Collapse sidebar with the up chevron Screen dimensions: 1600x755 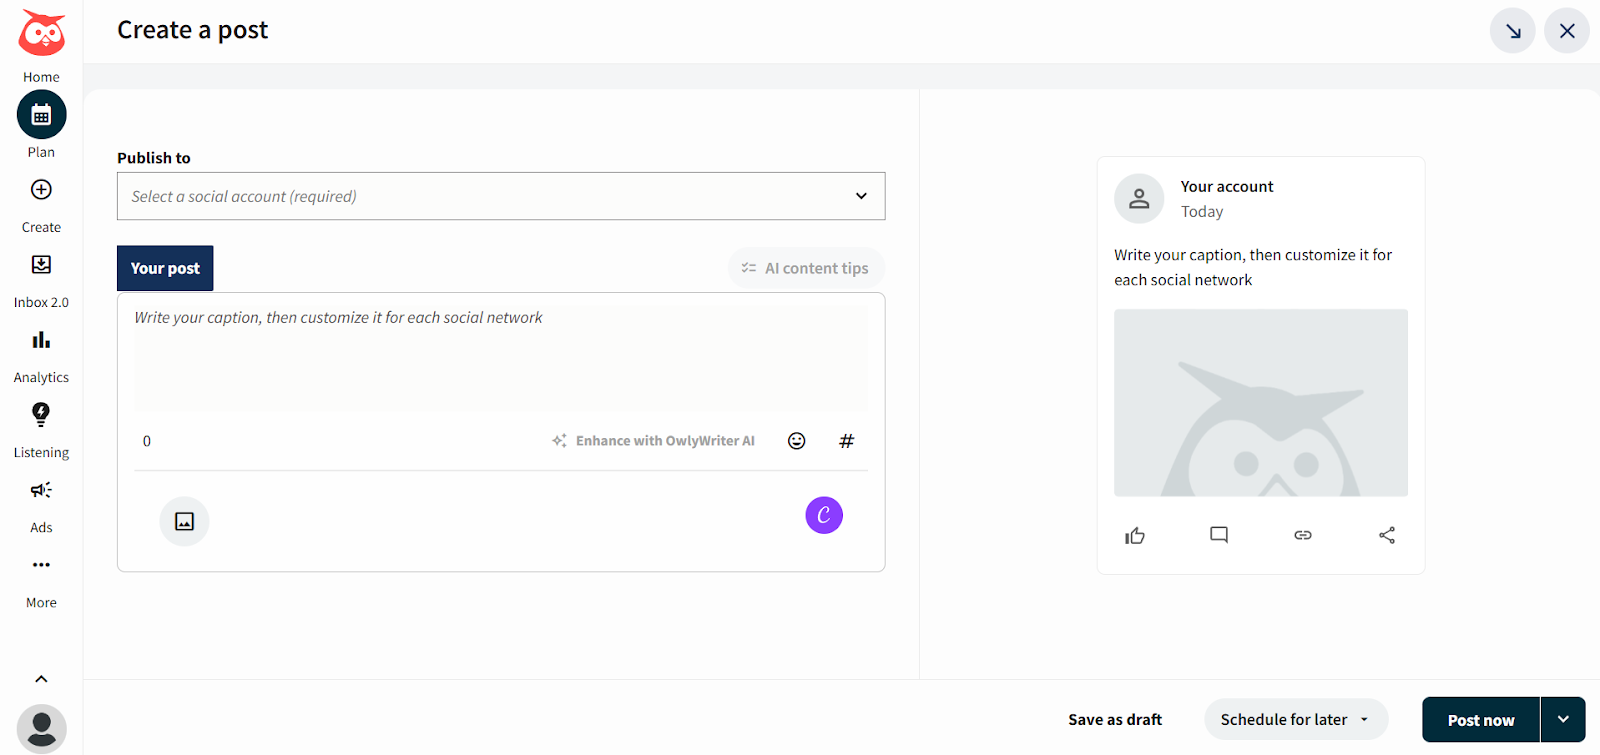(41, 679)
